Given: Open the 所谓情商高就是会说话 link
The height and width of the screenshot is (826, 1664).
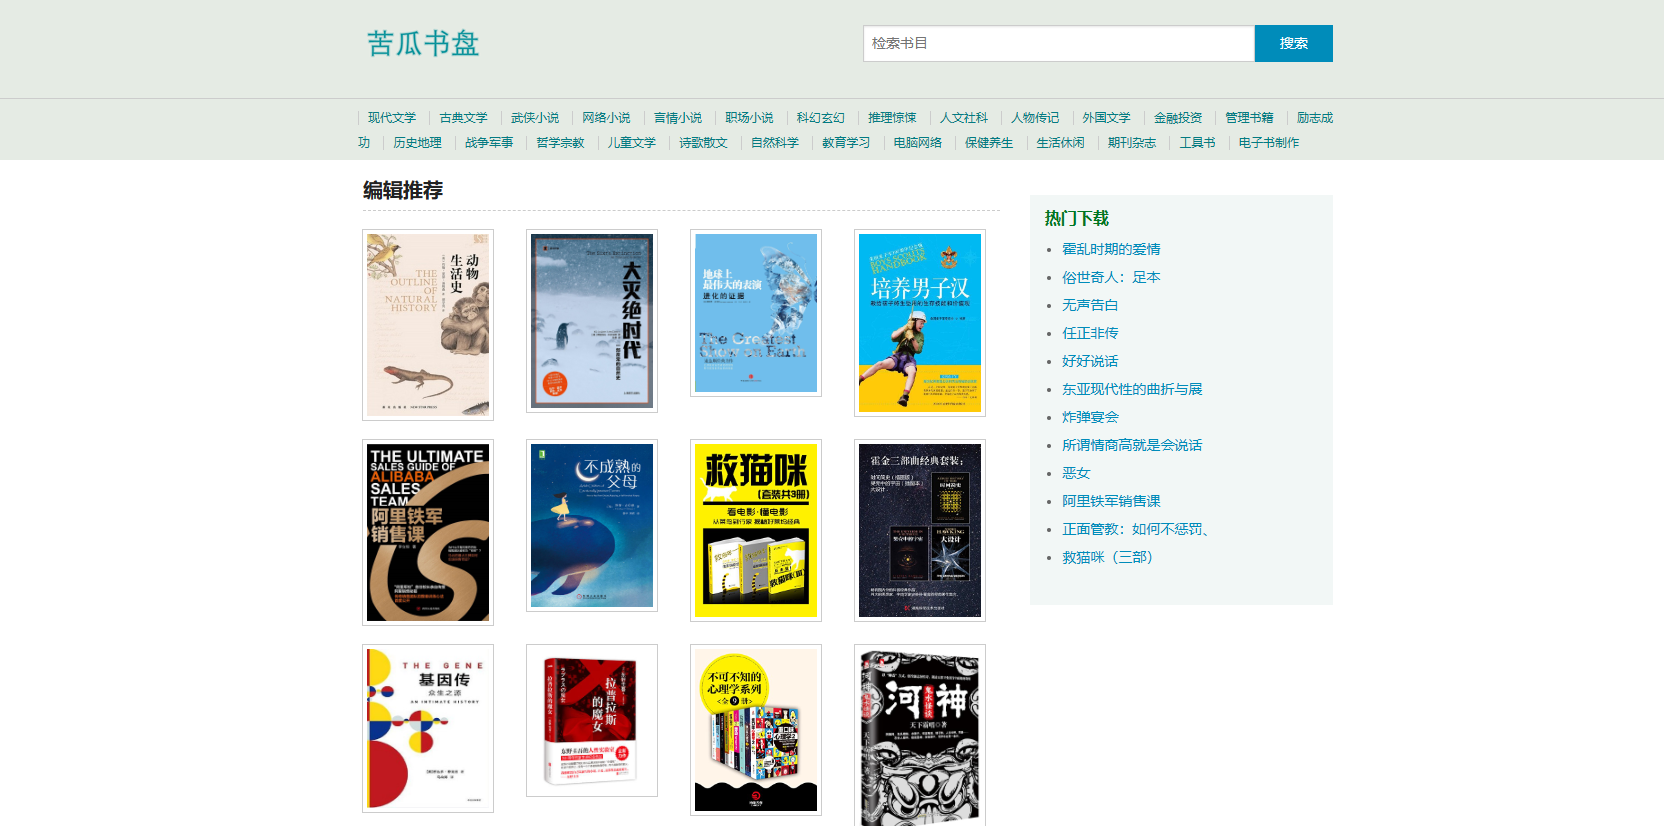Looking at the screenshot, I should pos(1132,445).
